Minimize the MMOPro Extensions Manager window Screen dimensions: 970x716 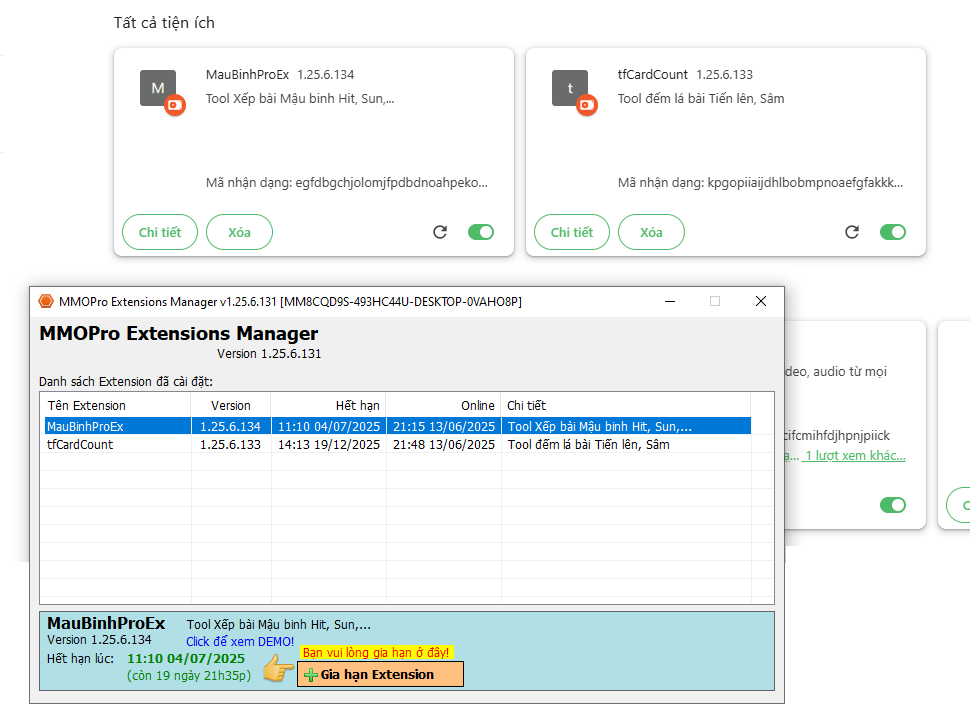[x=670, y=301]
